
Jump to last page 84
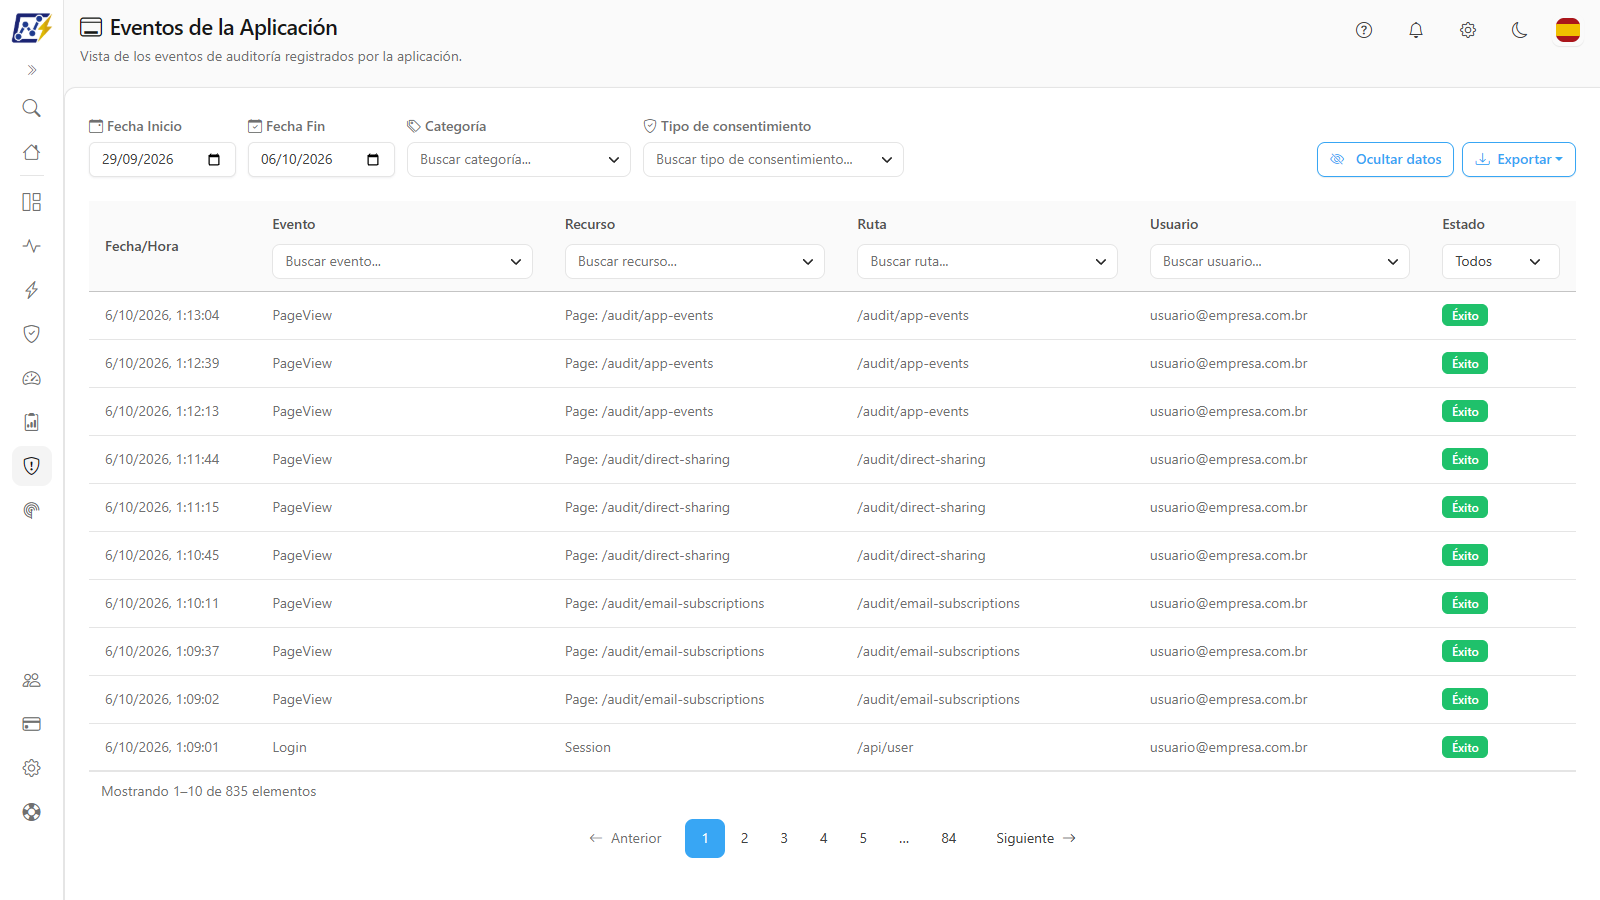coord(949,838)
